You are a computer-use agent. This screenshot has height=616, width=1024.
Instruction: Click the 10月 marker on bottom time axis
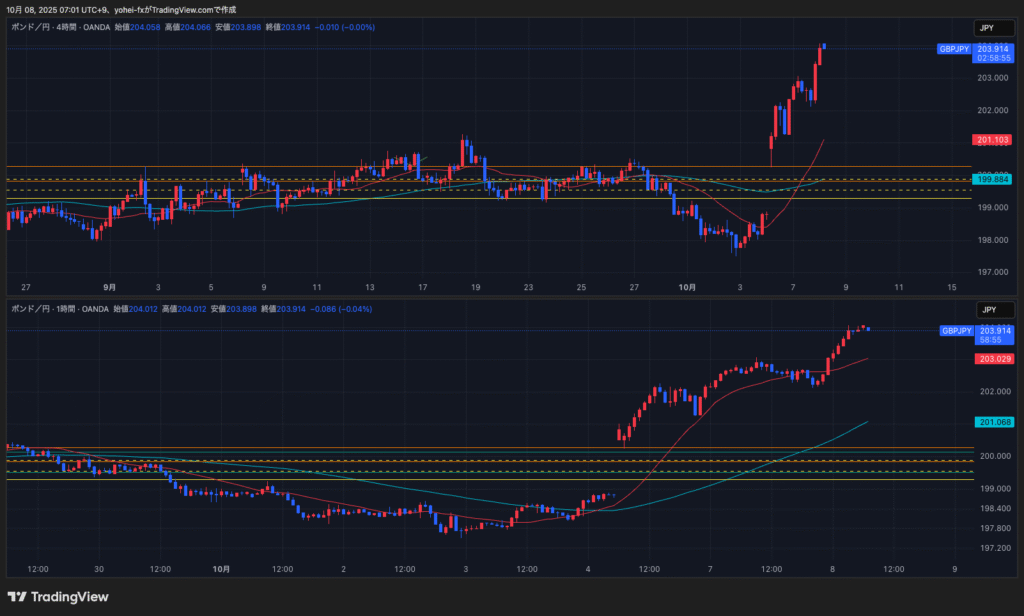(x=222, y=569)
